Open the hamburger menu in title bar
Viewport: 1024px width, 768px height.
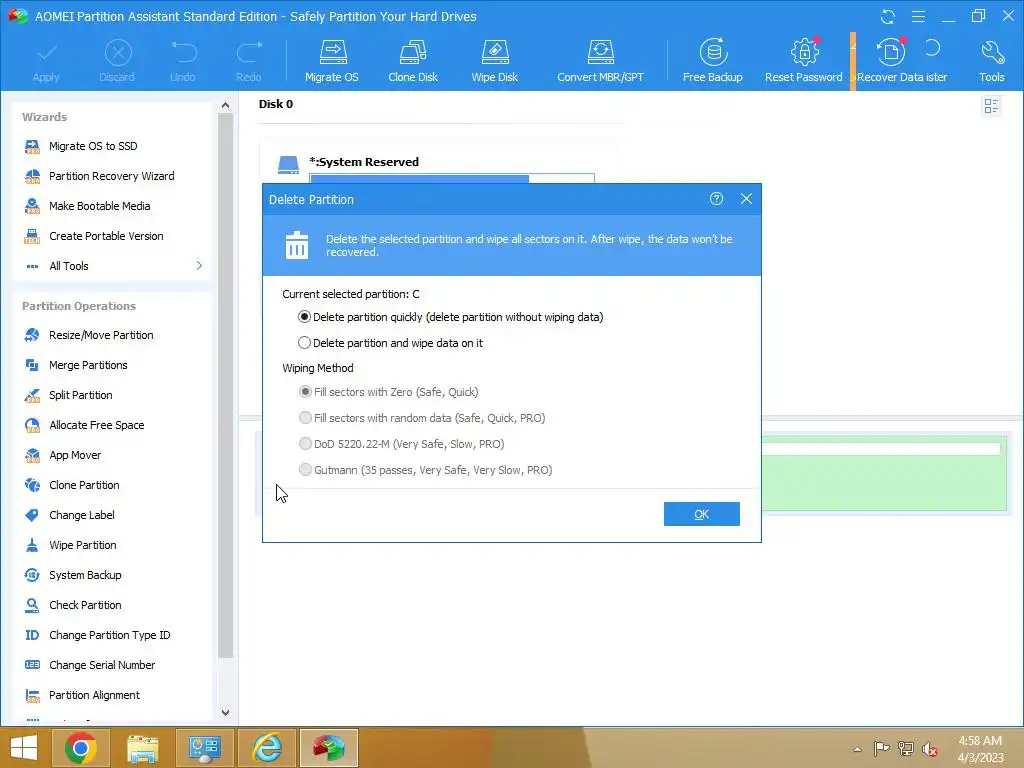[918, 16]
